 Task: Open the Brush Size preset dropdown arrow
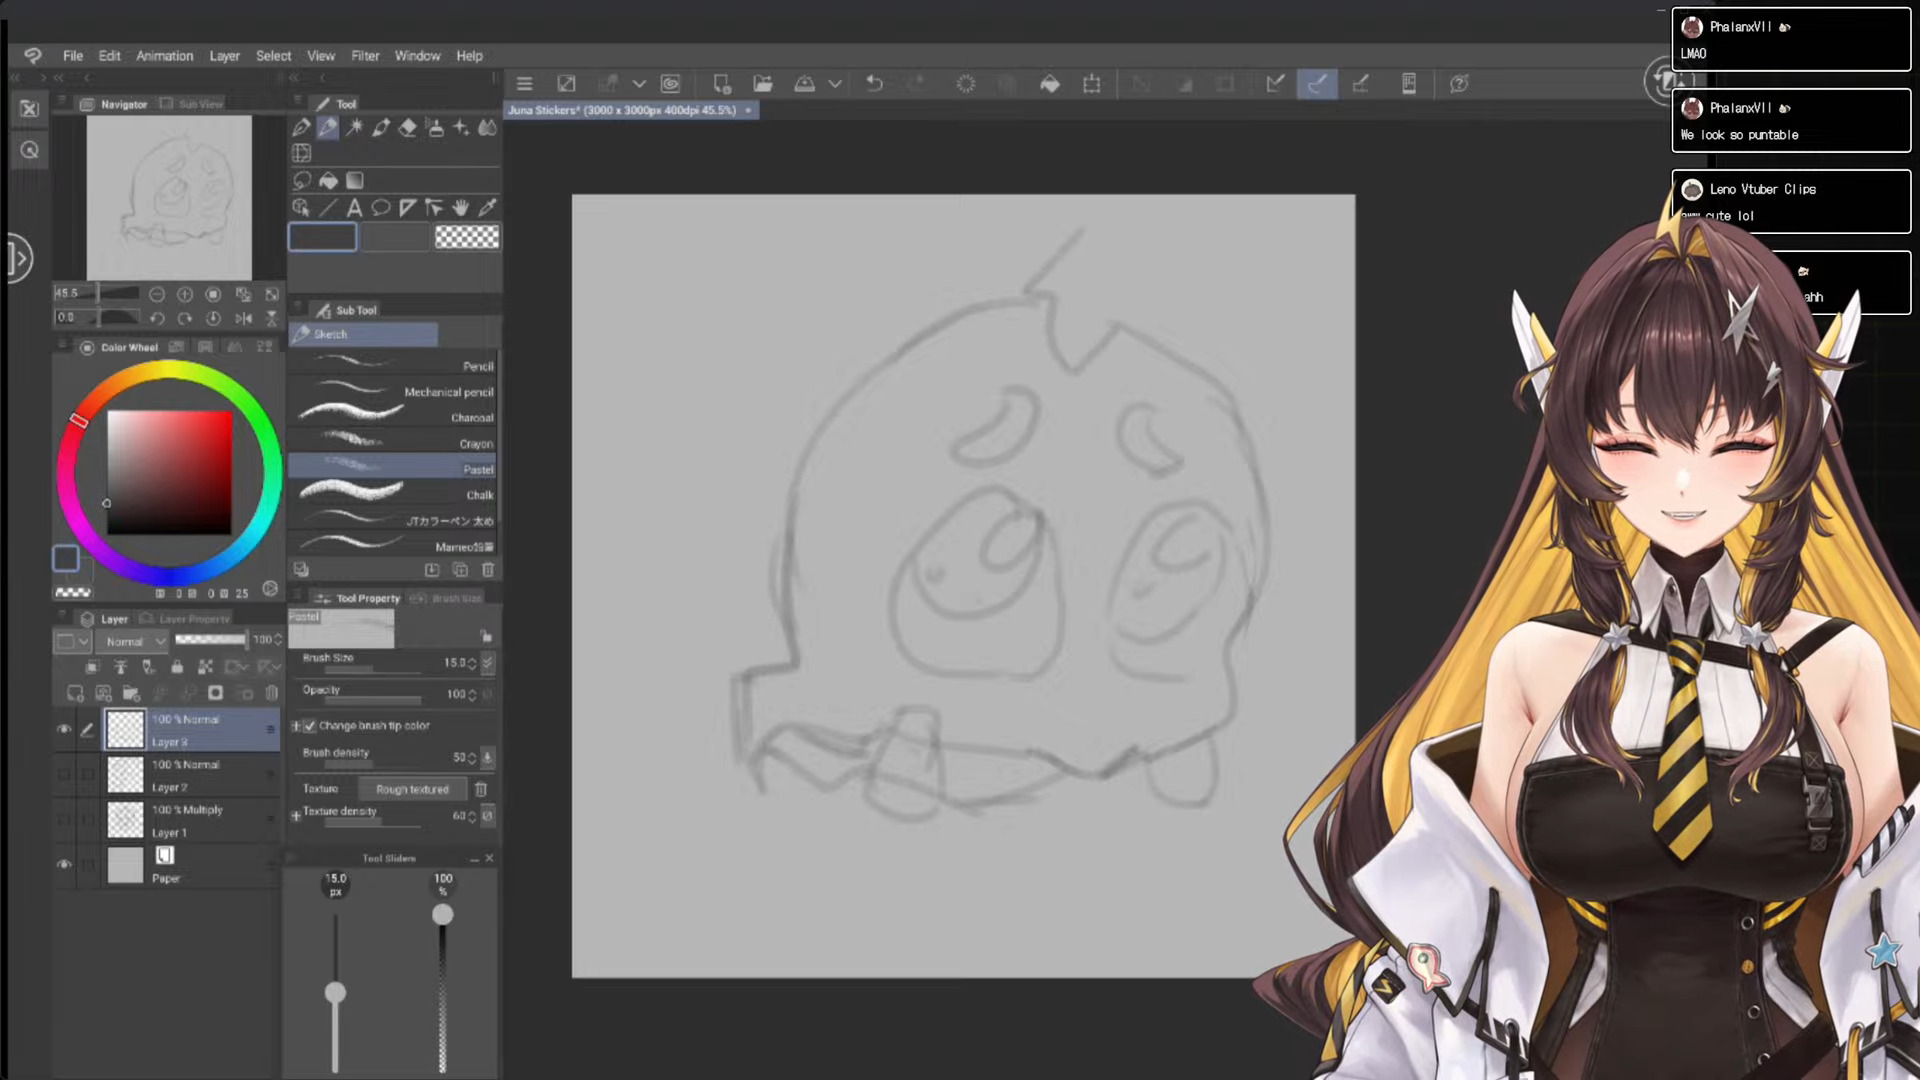tap(487, 663)
